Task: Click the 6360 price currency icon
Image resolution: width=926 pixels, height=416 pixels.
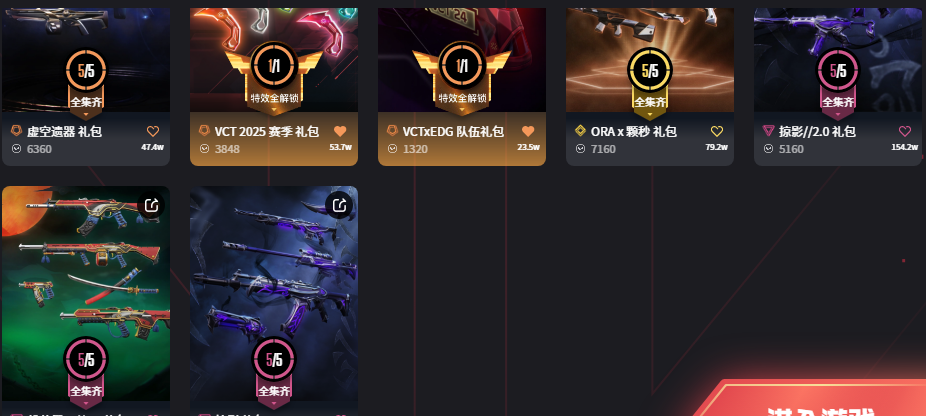Action: point(17,149)
